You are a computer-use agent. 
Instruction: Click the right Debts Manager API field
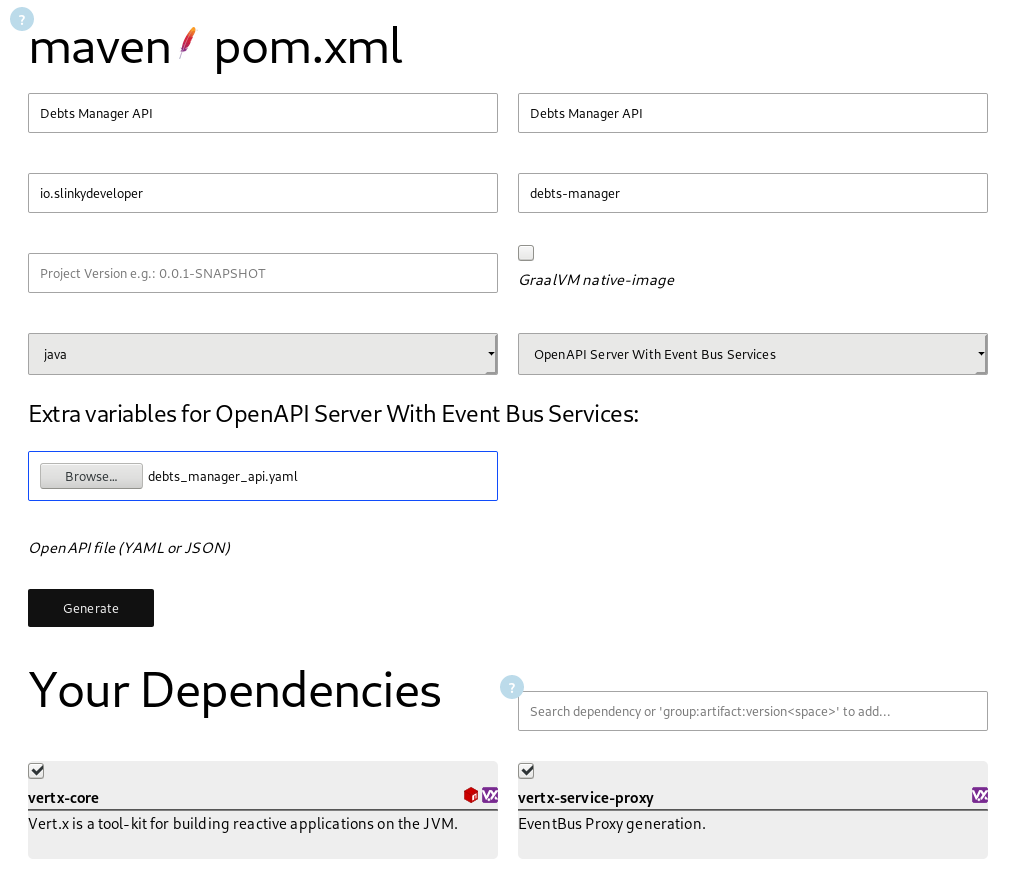point(752,113)
